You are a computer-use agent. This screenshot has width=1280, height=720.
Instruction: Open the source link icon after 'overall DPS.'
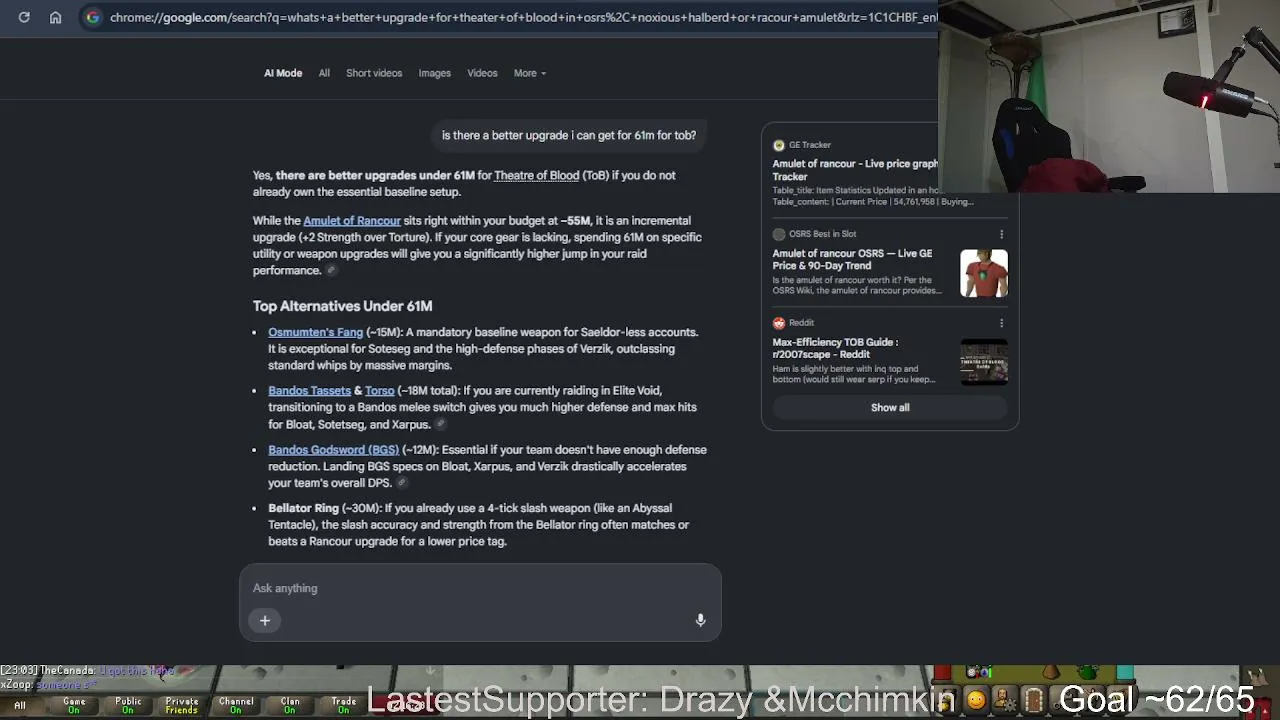401,483
